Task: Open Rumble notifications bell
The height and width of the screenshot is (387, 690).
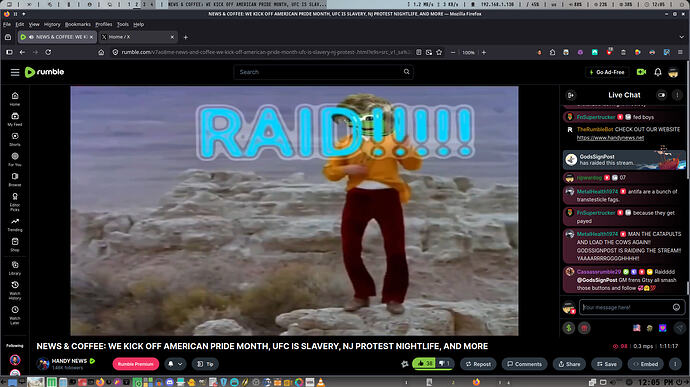Action: [x=657, y=72]
